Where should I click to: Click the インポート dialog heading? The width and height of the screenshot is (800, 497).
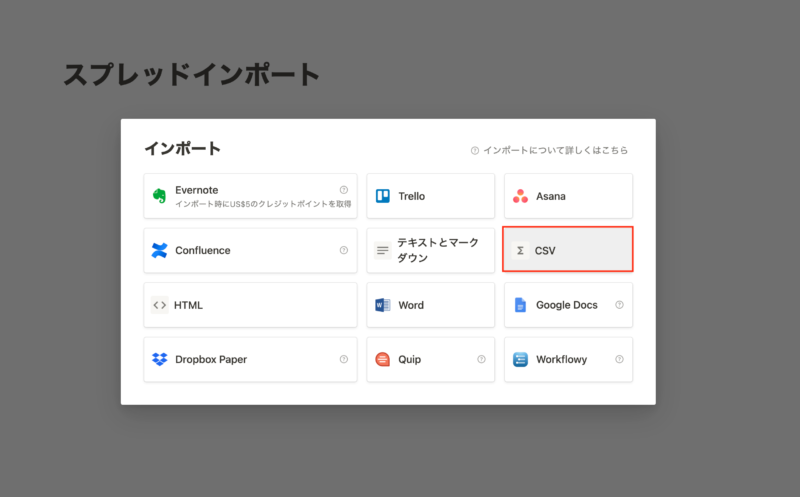pos(183,148)
